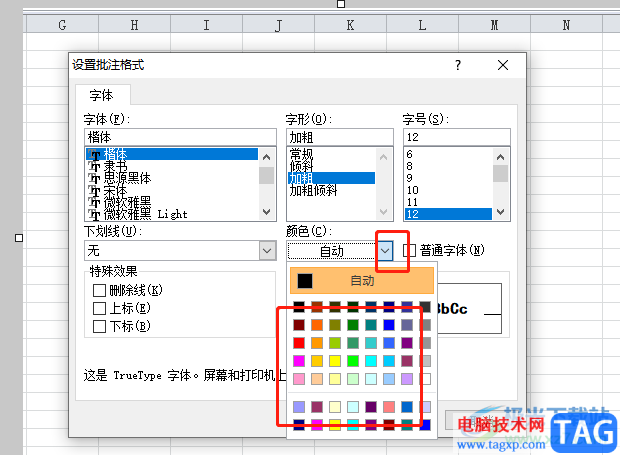The image size is (620, 455).
Task: Enable the 上标 superscript checkbox
Action: coord(99,308)
